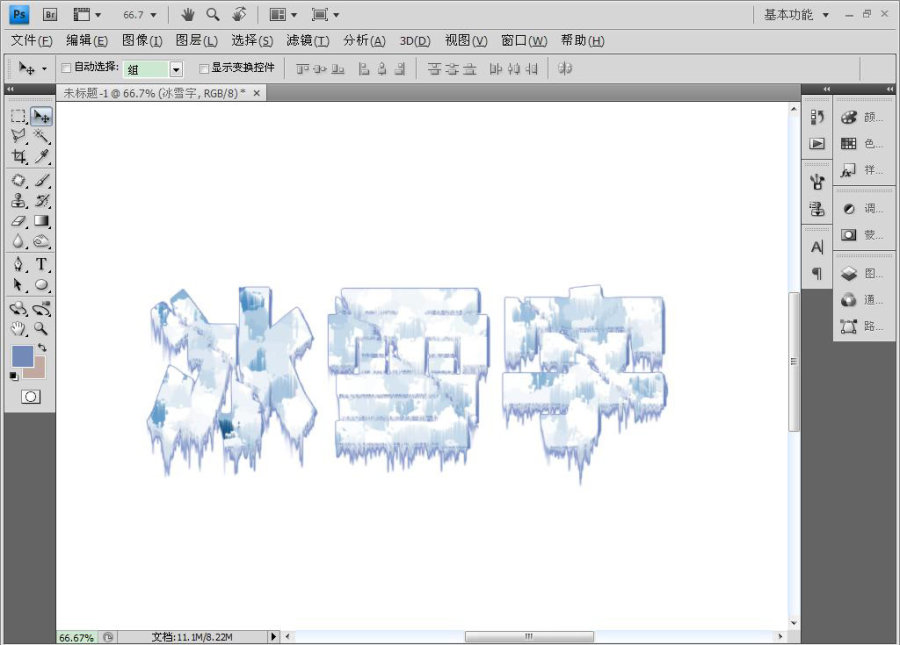900x645 pixels.
Task: Open the Masks panel
Action: coord(862,235)
